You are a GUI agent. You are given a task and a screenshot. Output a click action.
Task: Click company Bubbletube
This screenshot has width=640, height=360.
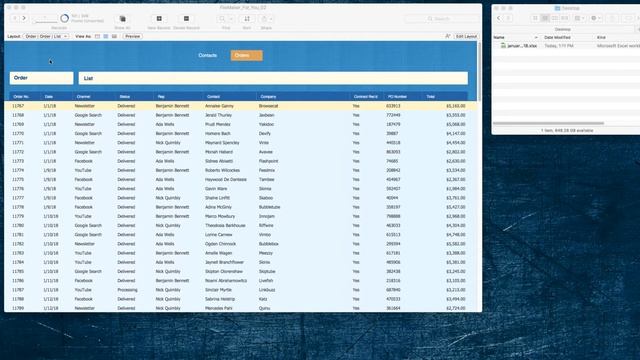269,207
